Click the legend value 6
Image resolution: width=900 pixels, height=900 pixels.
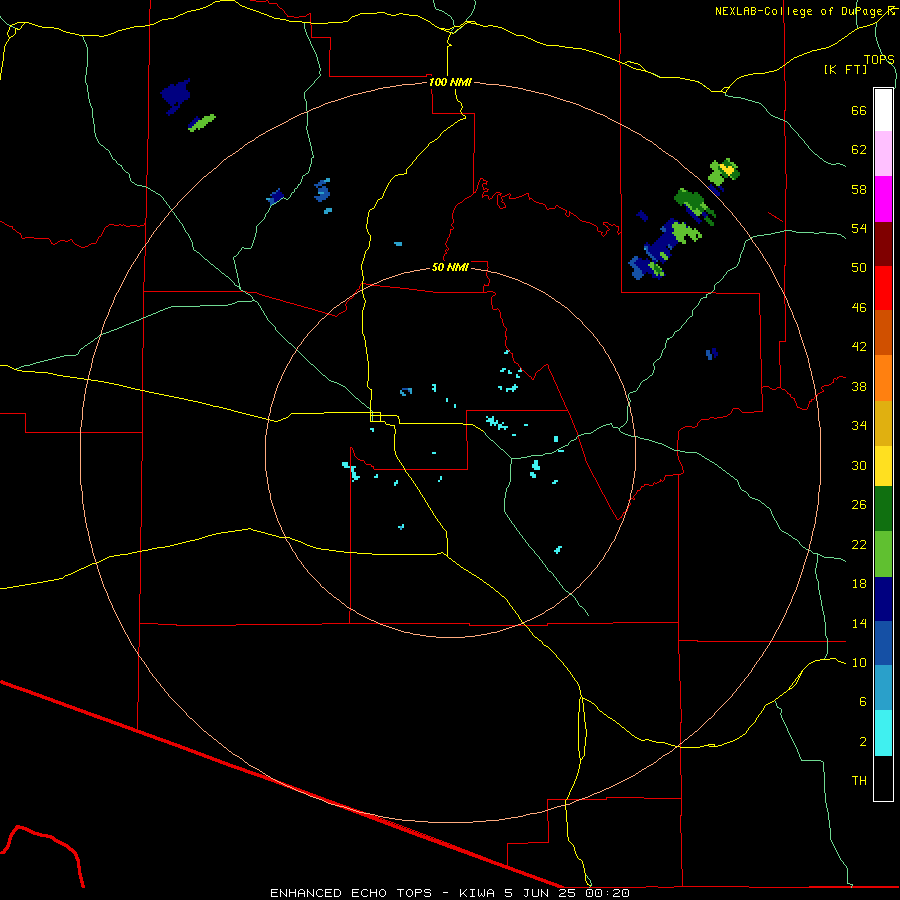(863, 702)
